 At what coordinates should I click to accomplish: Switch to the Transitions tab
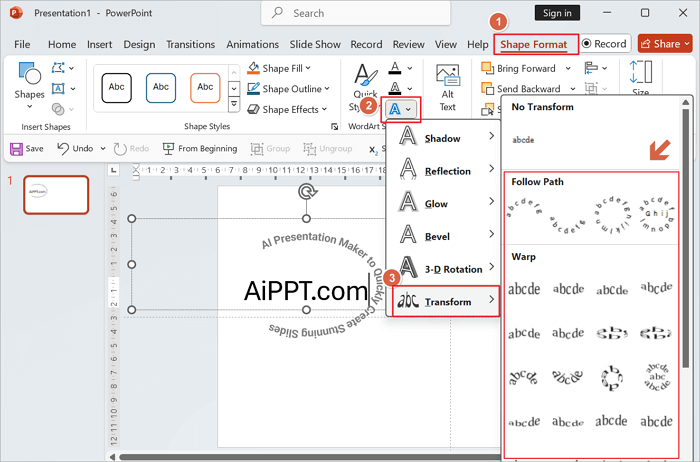coord(191,44)
